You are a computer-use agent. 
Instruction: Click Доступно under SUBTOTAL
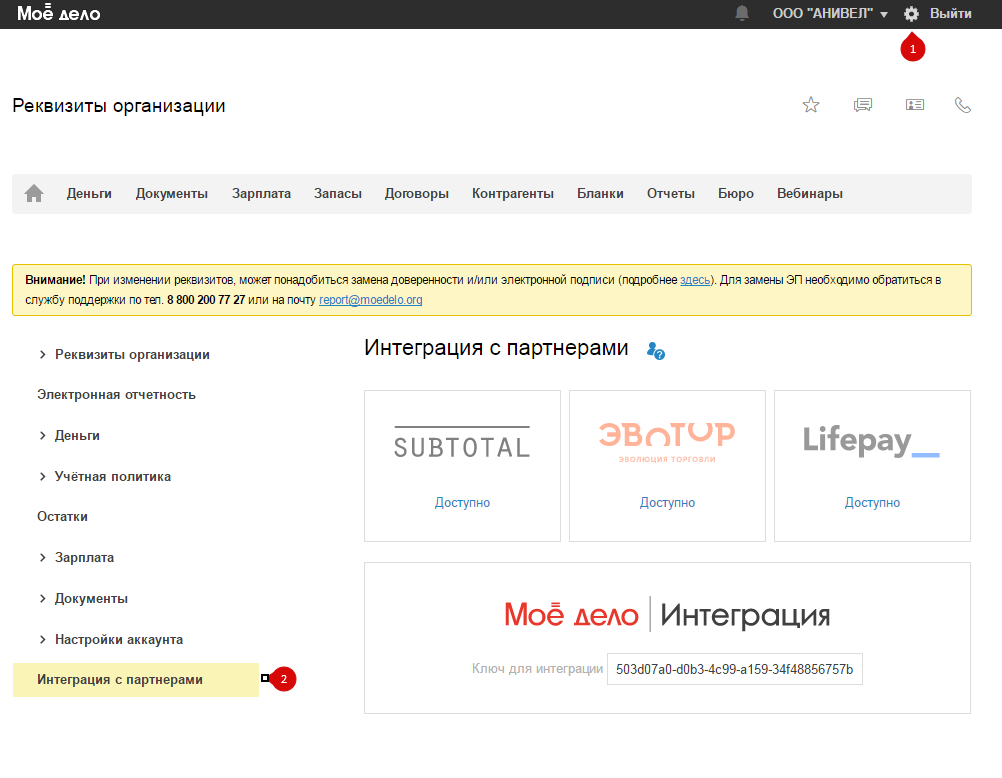pos(462,502)
